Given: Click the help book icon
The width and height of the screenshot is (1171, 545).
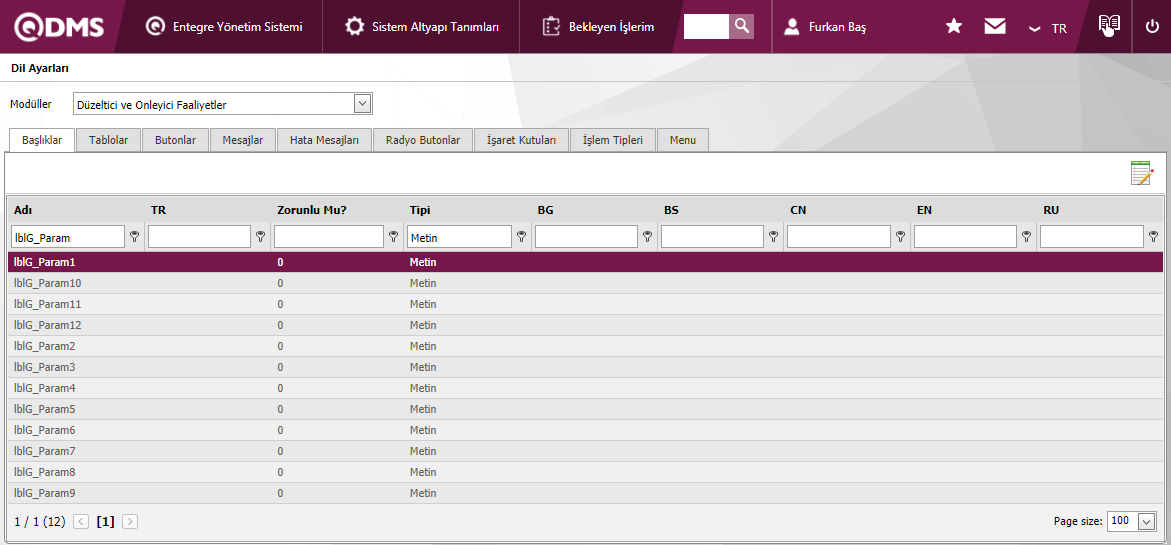Looking at the screenshot, I should tap(1108, 26).
